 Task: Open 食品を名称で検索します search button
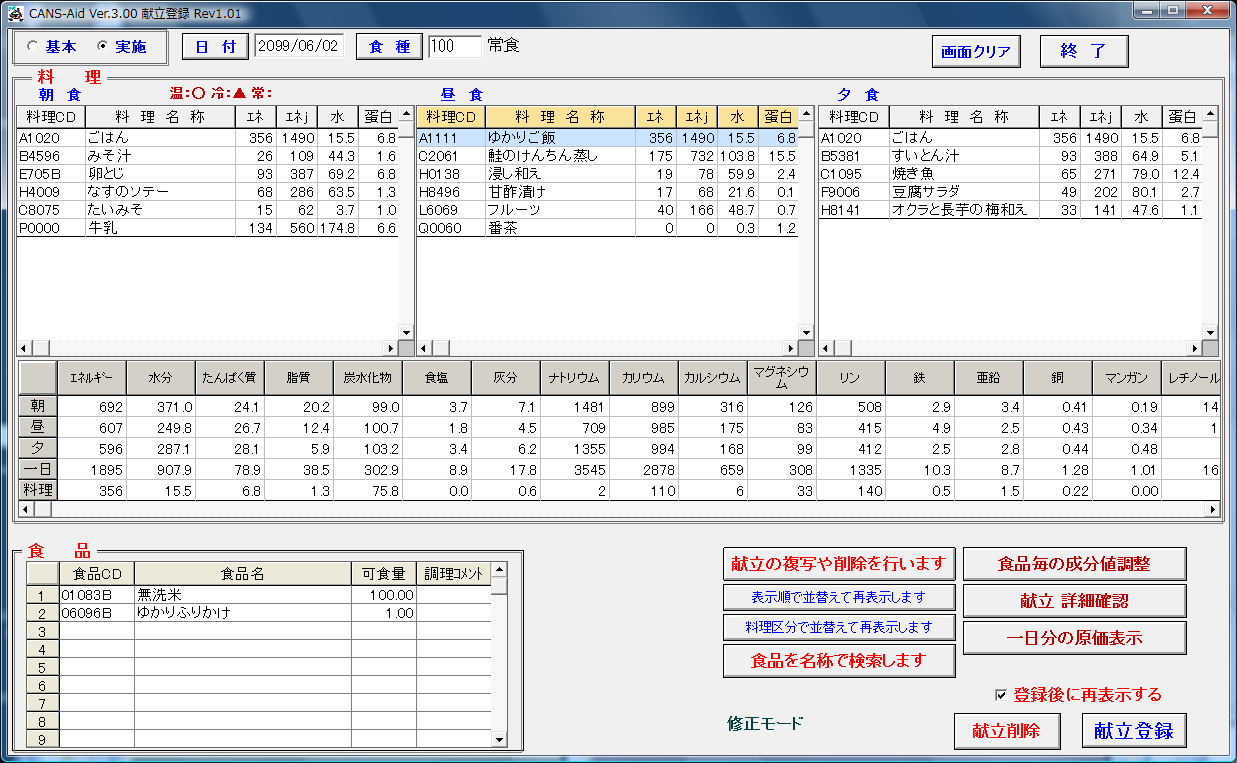838,661
